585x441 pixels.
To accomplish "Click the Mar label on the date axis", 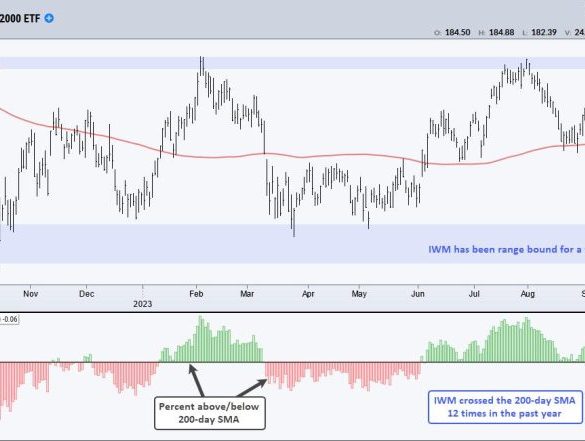I will pos(247,294).
